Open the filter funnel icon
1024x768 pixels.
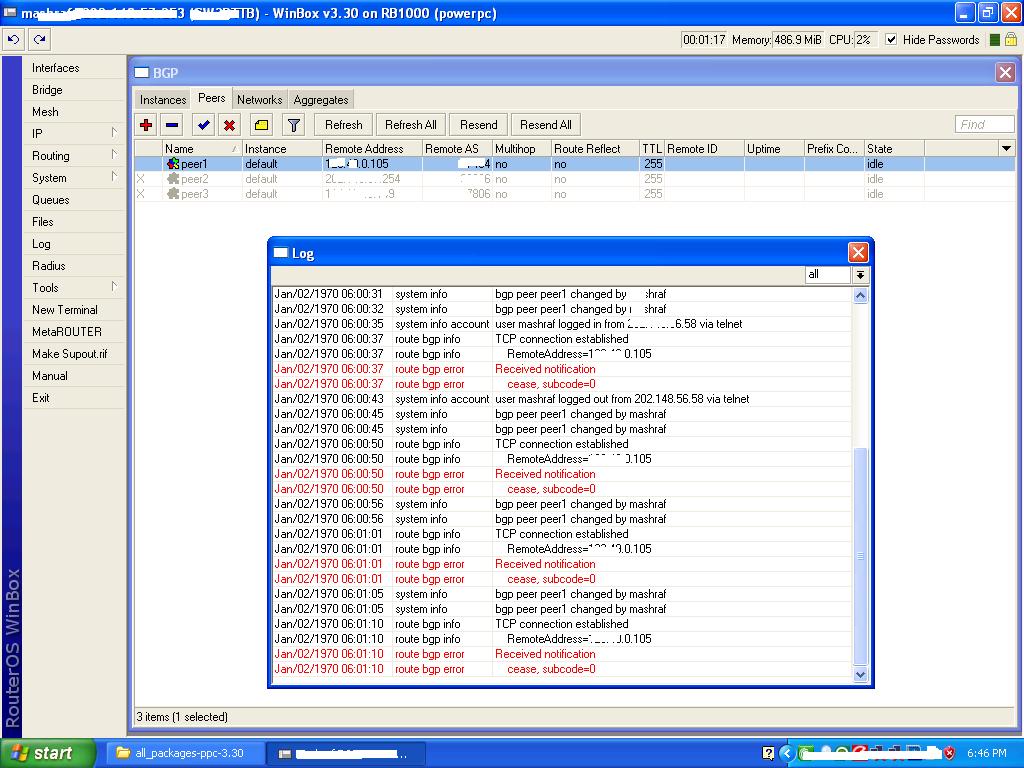click(294, 125)
